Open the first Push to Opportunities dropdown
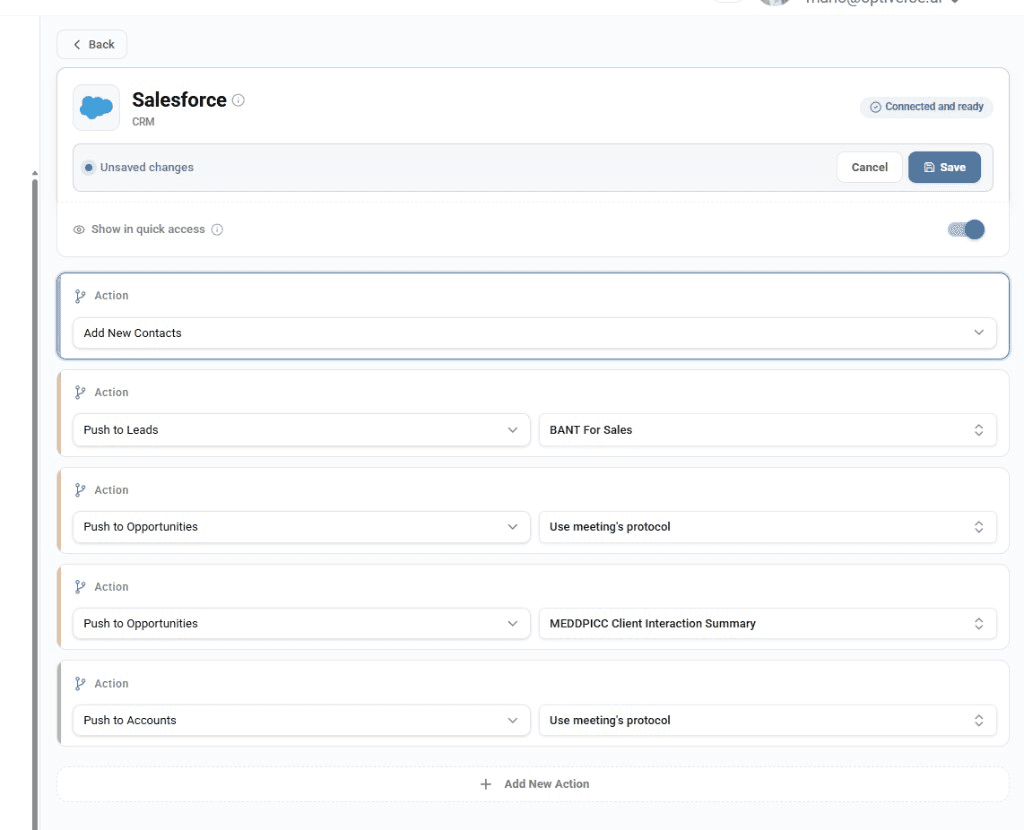The width and height of the screenshot is (1024, 830). click(301, 526)
